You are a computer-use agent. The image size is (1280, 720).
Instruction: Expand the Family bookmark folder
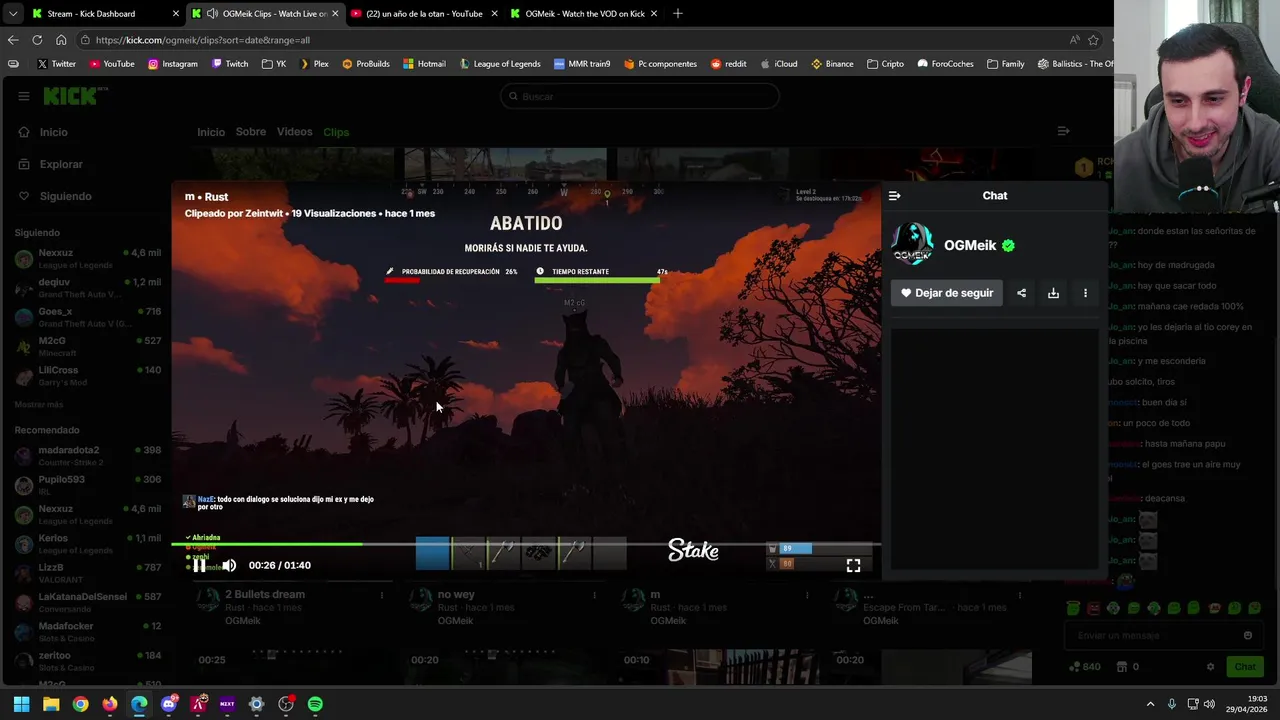pos(1005,63)
